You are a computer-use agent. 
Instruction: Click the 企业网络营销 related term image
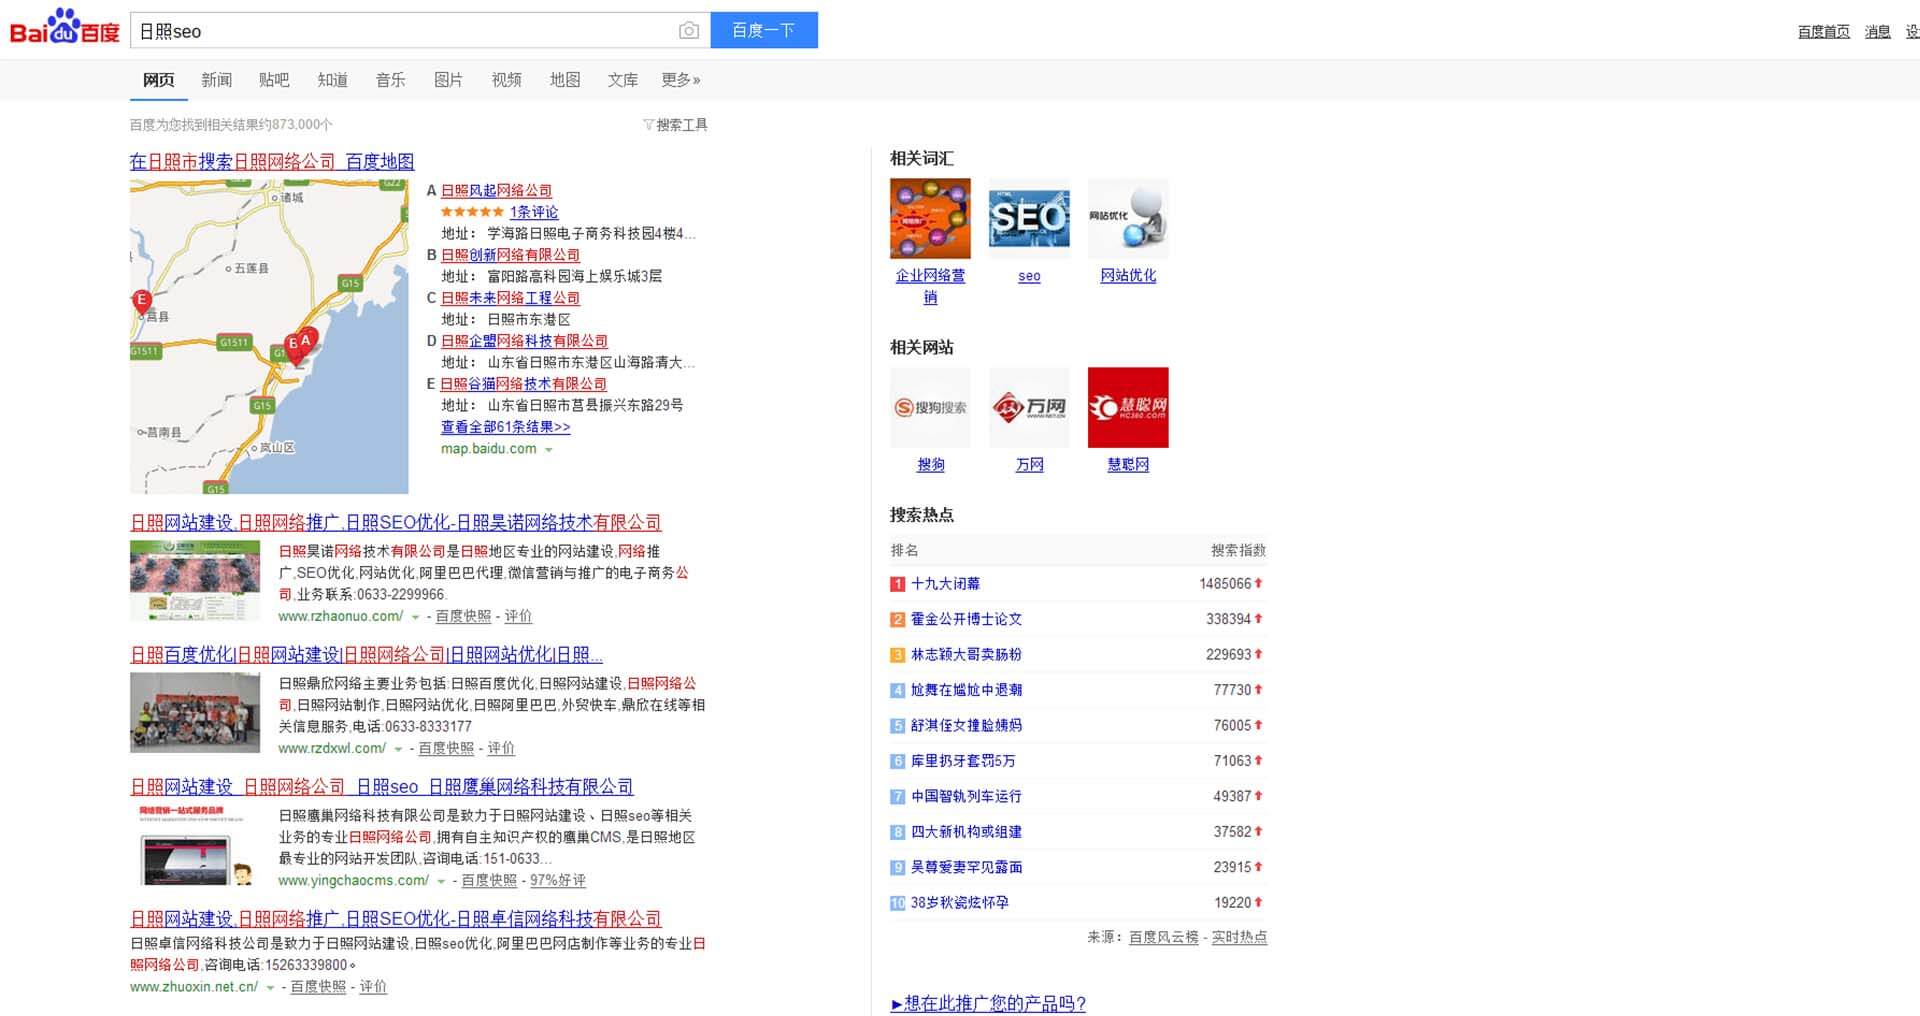pos(930,218)
